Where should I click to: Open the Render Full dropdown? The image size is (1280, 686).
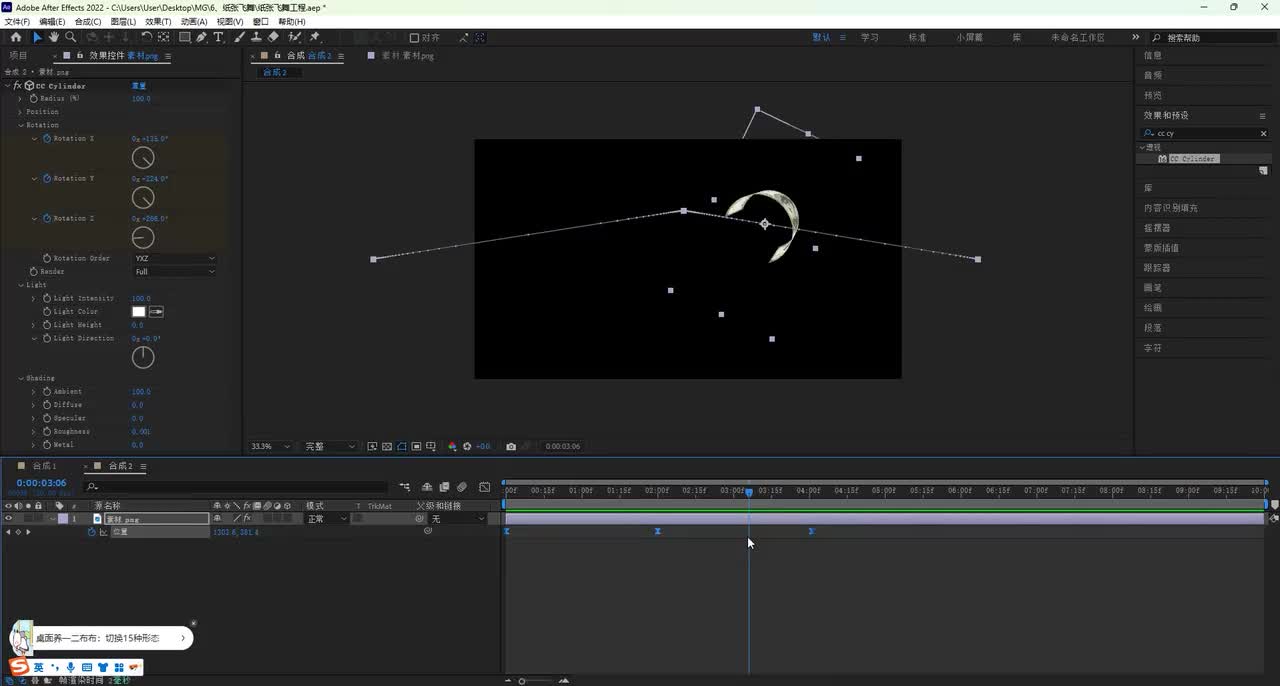[x=175, y=271]
